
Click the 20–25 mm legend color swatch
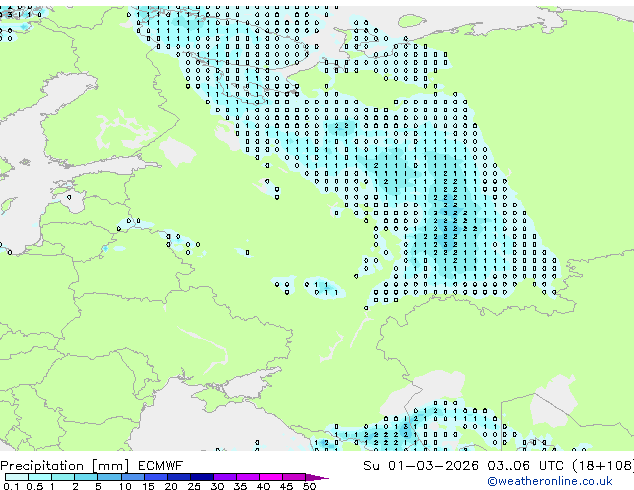point(178,477)
